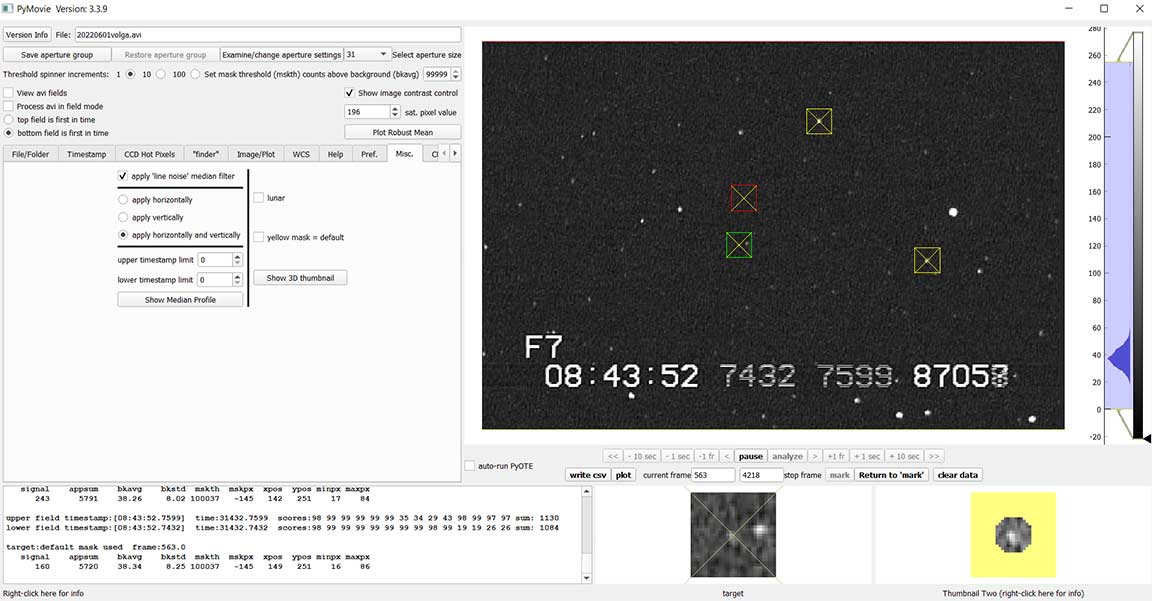Viewport: 1152px width, 601px height.
Task: Select the lower right yellow aperture box
Action: point(927,260)
